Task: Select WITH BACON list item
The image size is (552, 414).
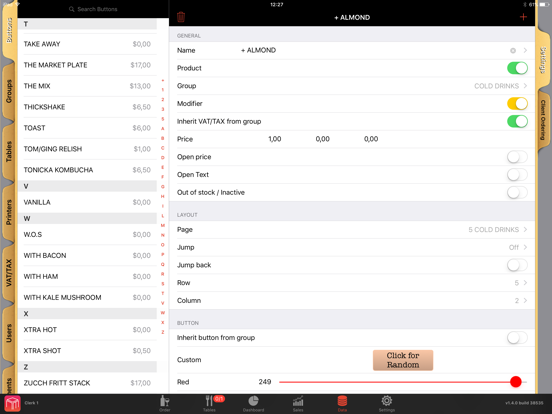Action: (87, 256)
